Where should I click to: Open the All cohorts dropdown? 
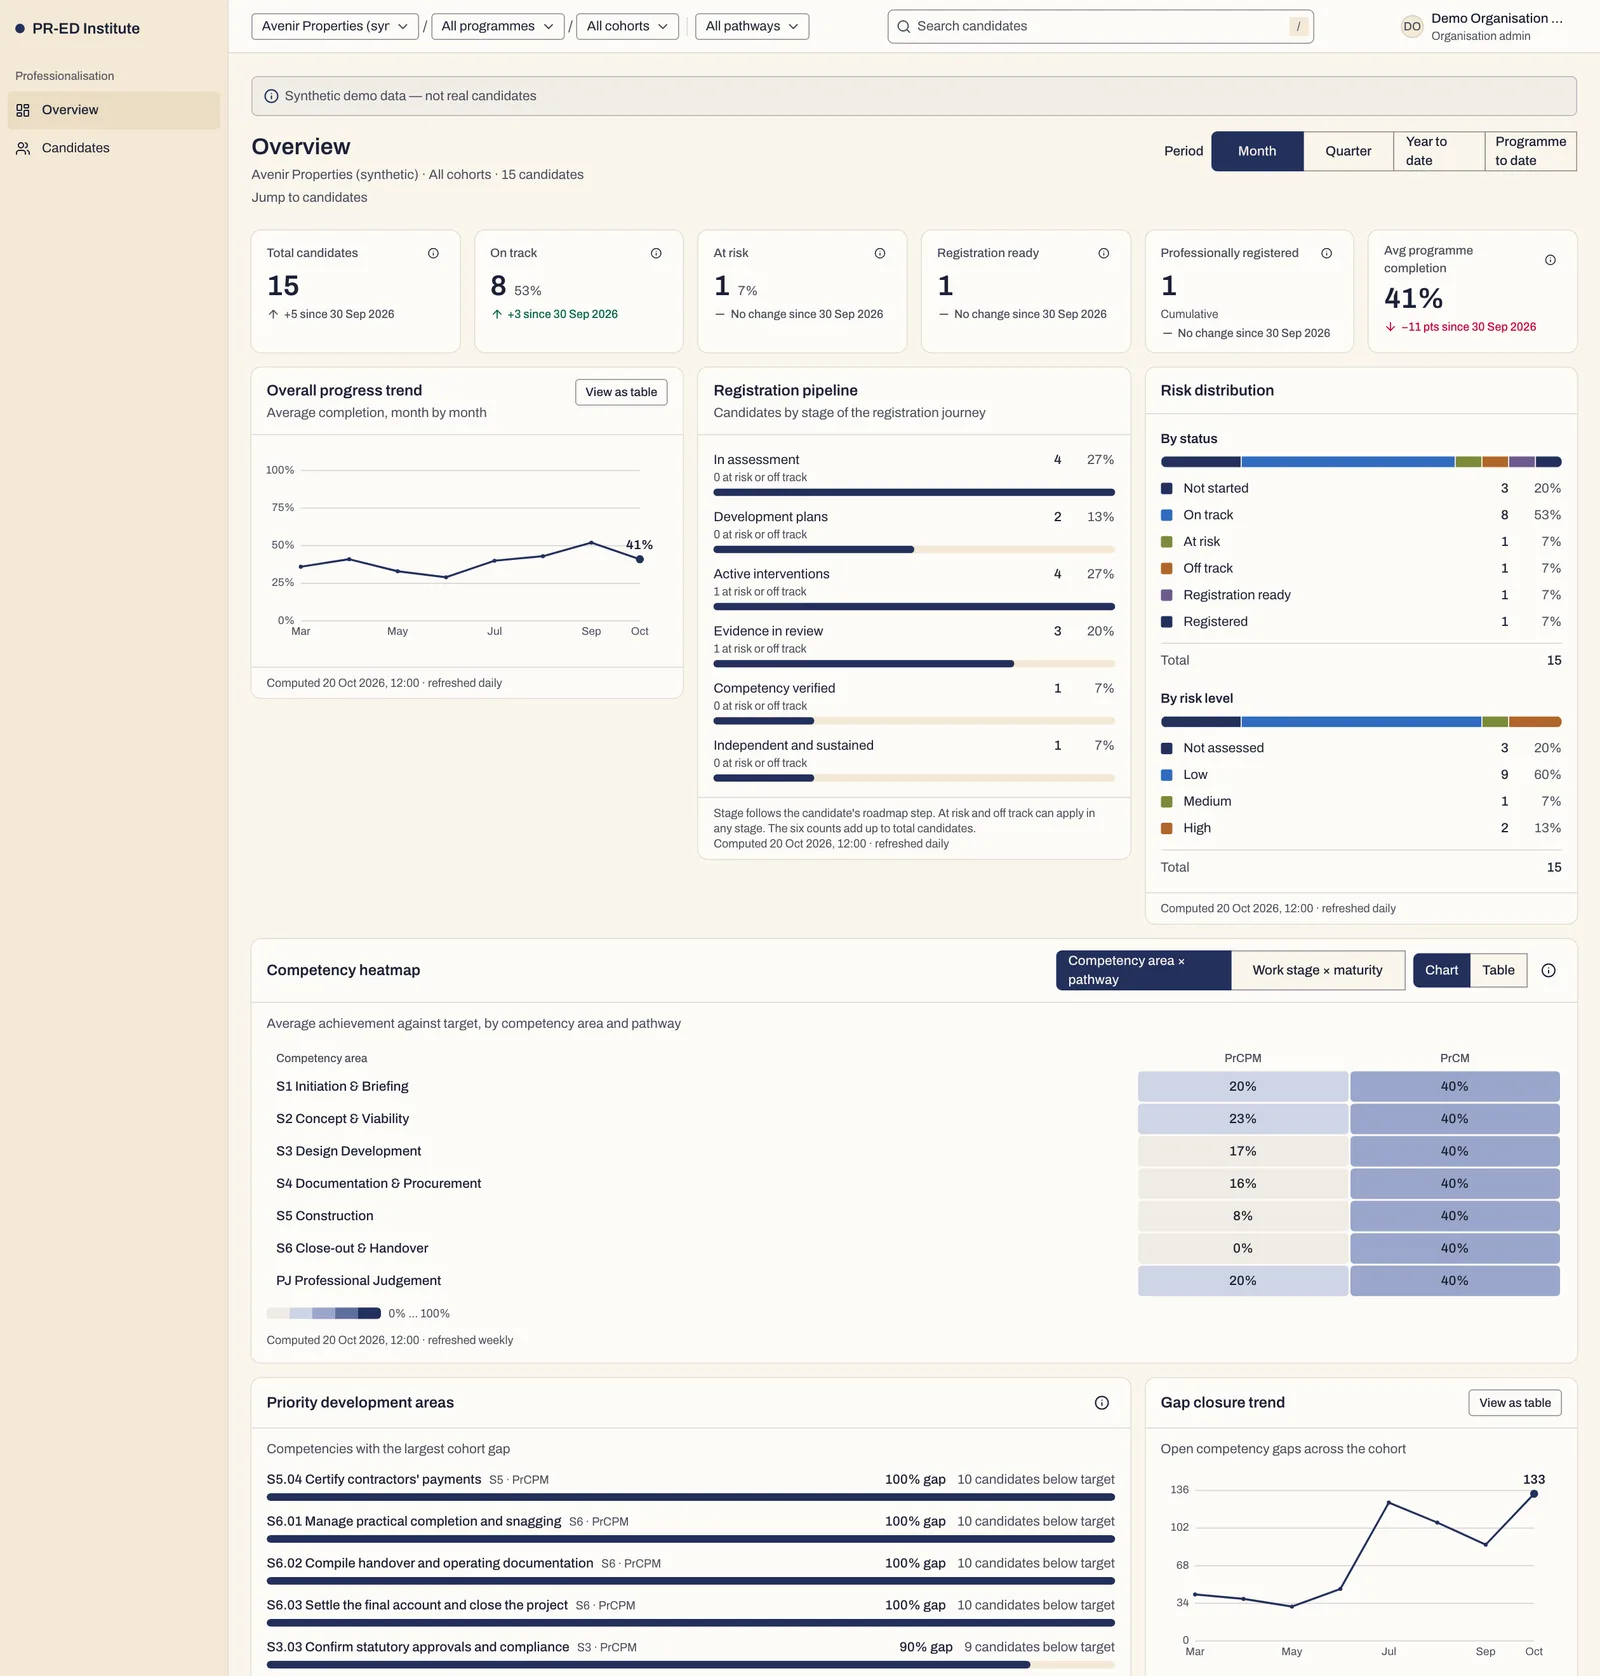click(x=627, y=27)
